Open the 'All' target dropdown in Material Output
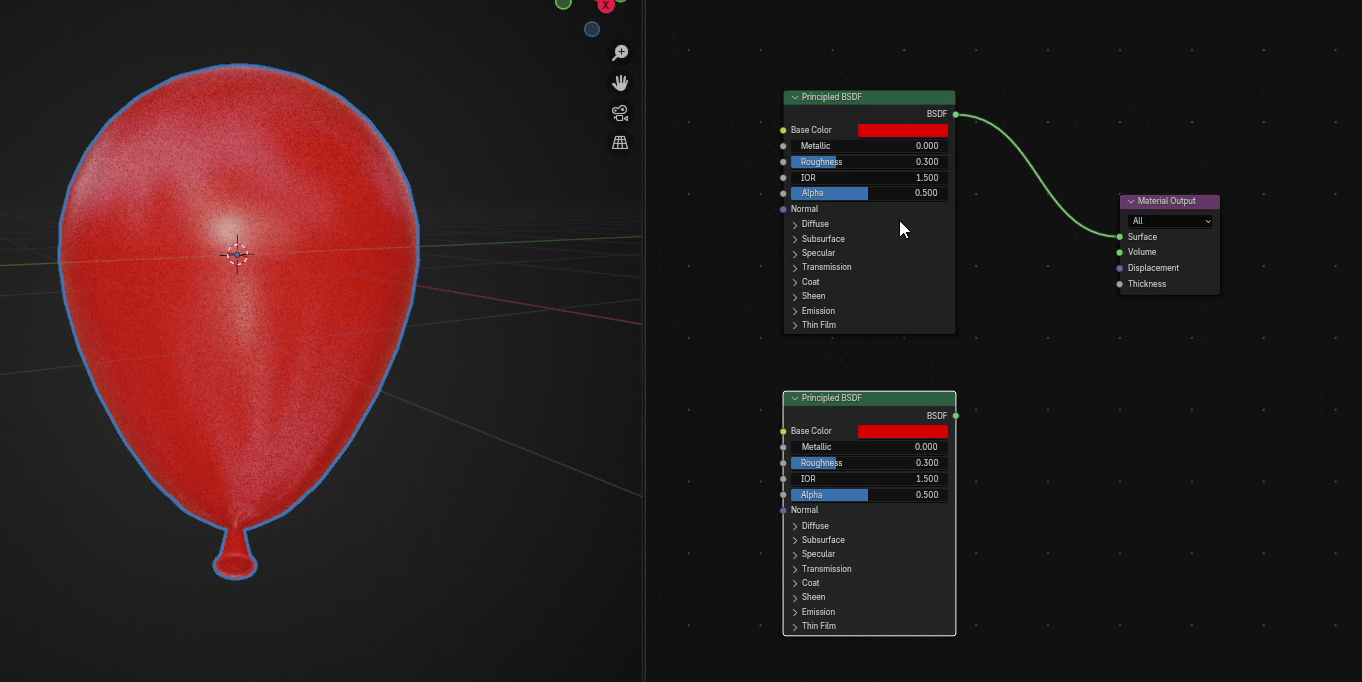 1169,221
